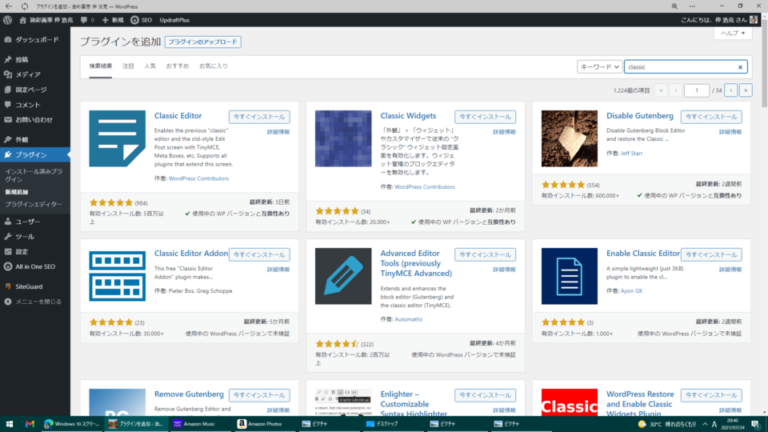Expand the Help dropdown (ヘルプ)
The image size is (768, 432).
click(x=733, y=33)
